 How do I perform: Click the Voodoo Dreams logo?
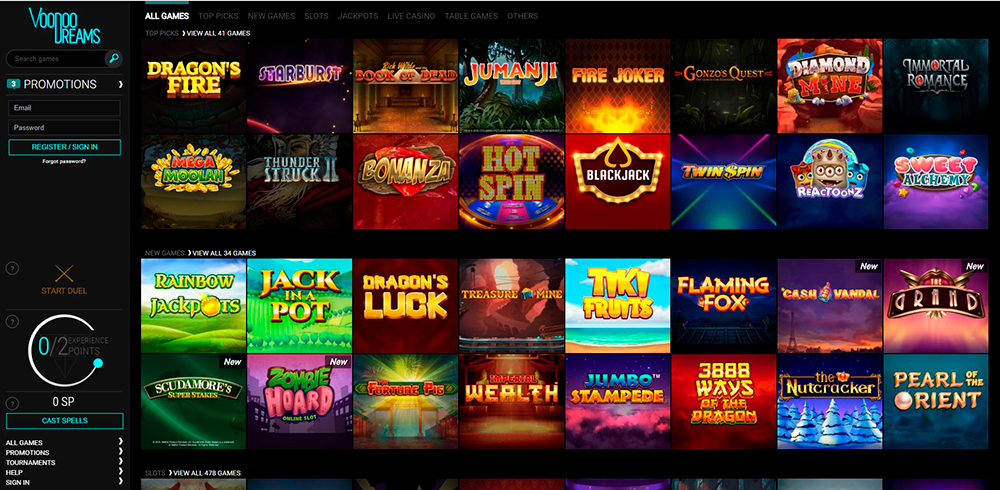[x=64, y=26]
